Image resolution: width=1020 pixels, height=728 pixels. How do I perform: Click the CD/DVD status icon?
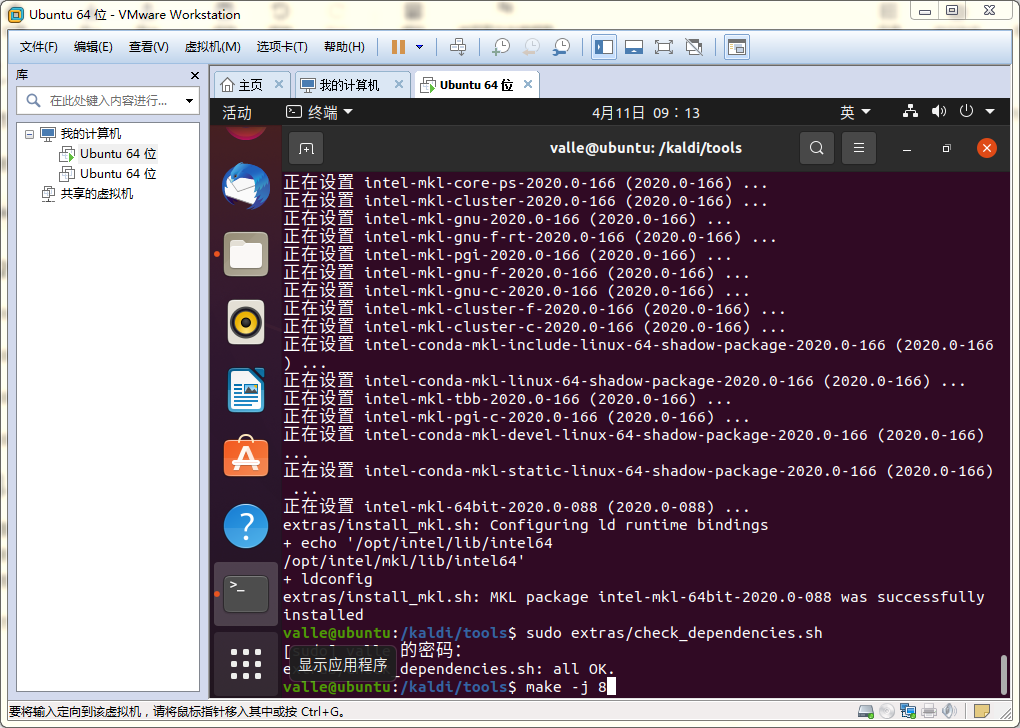(887, 711)
